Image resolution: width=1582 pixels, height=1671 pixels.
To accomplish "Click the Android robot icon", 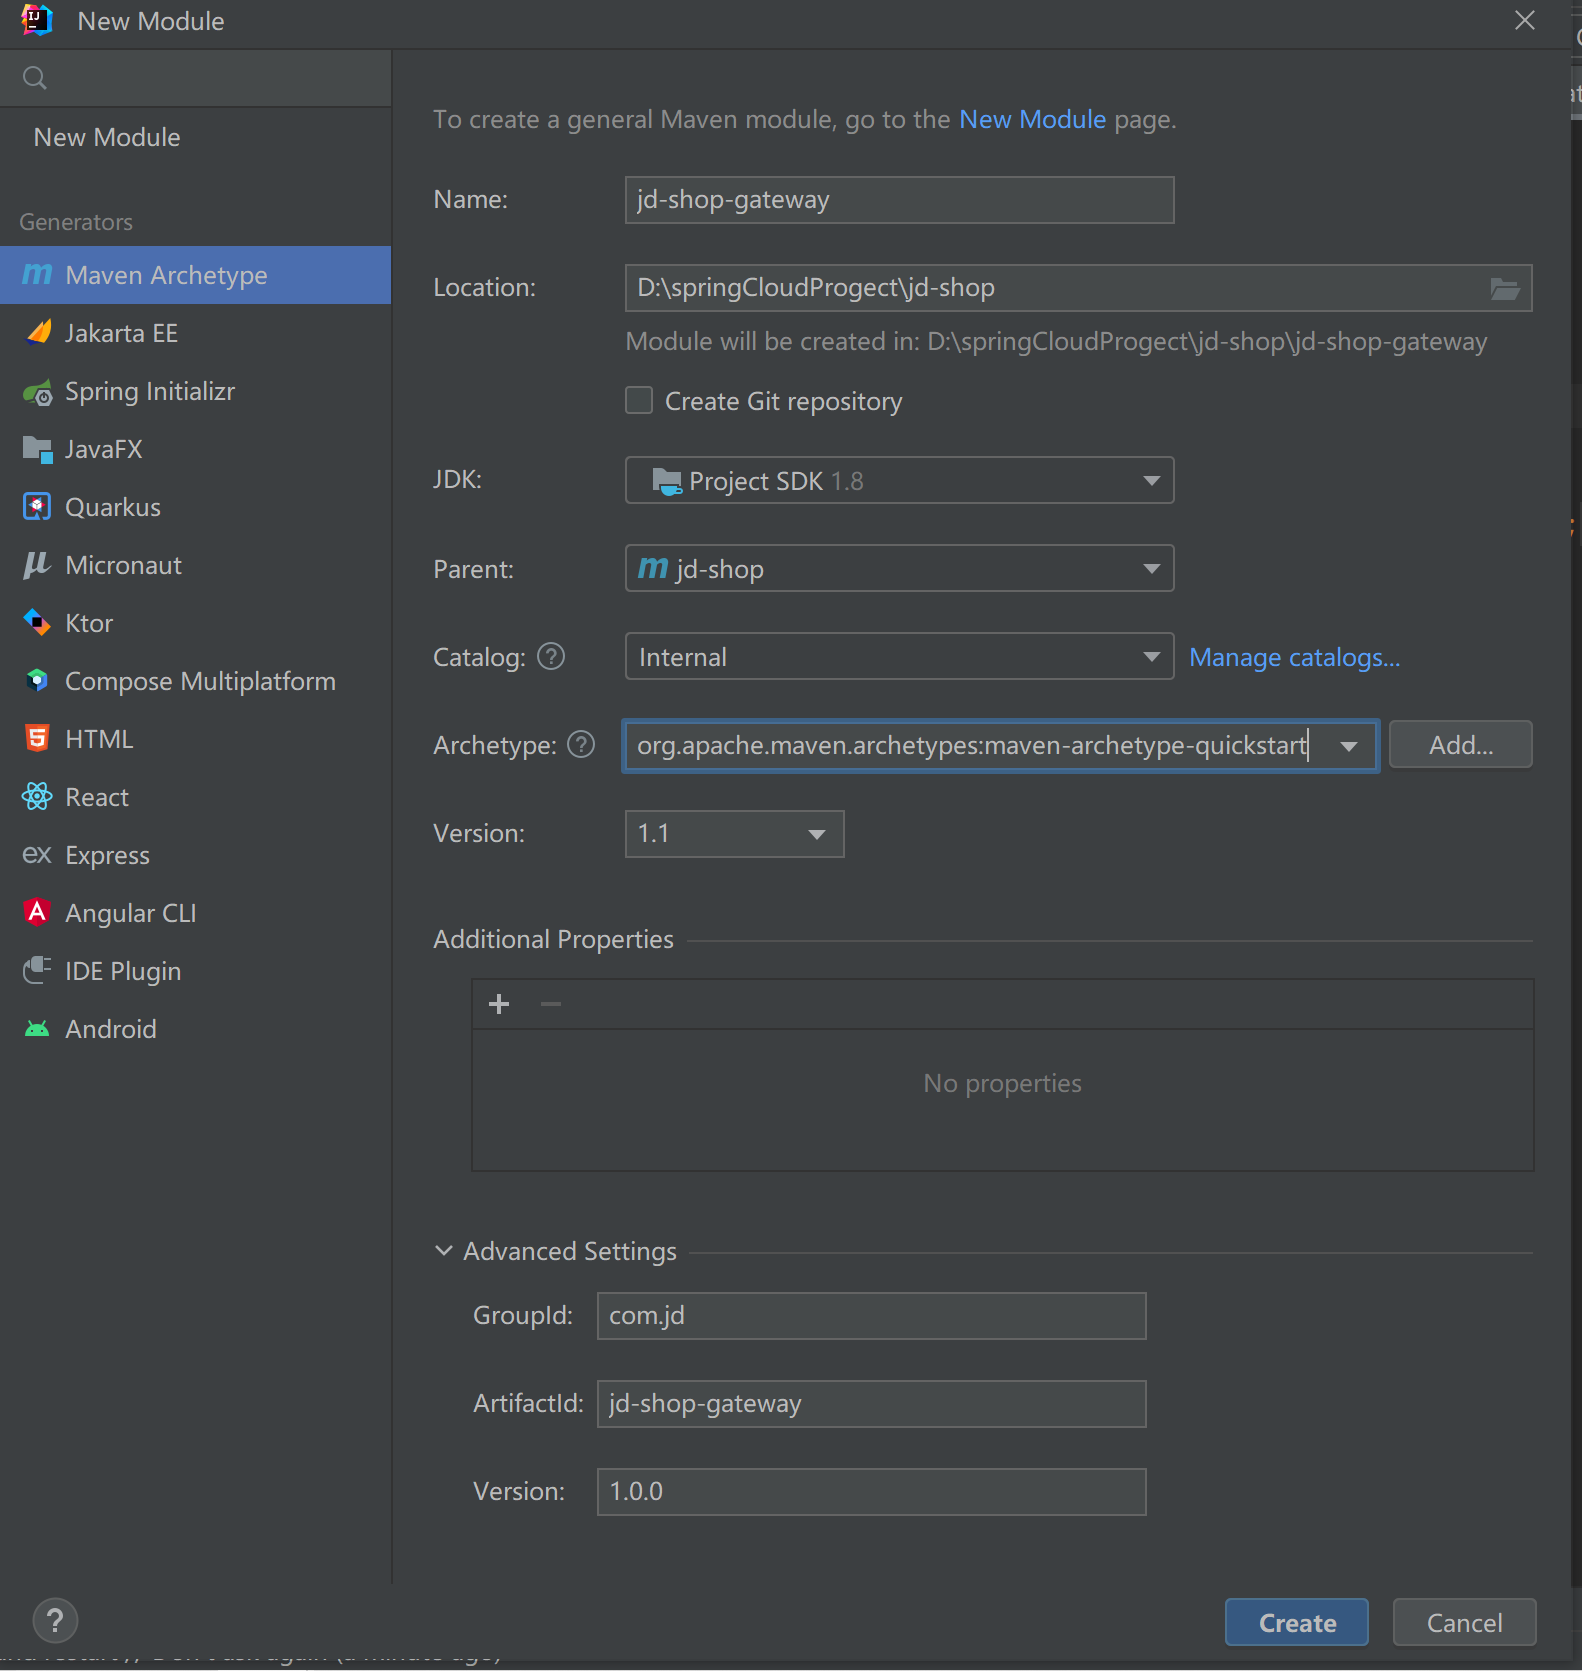I will pos(37,1029).
